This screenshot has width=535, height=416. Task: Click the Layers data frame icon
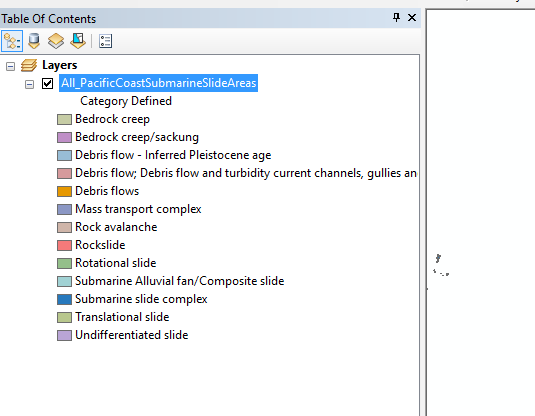29,65
